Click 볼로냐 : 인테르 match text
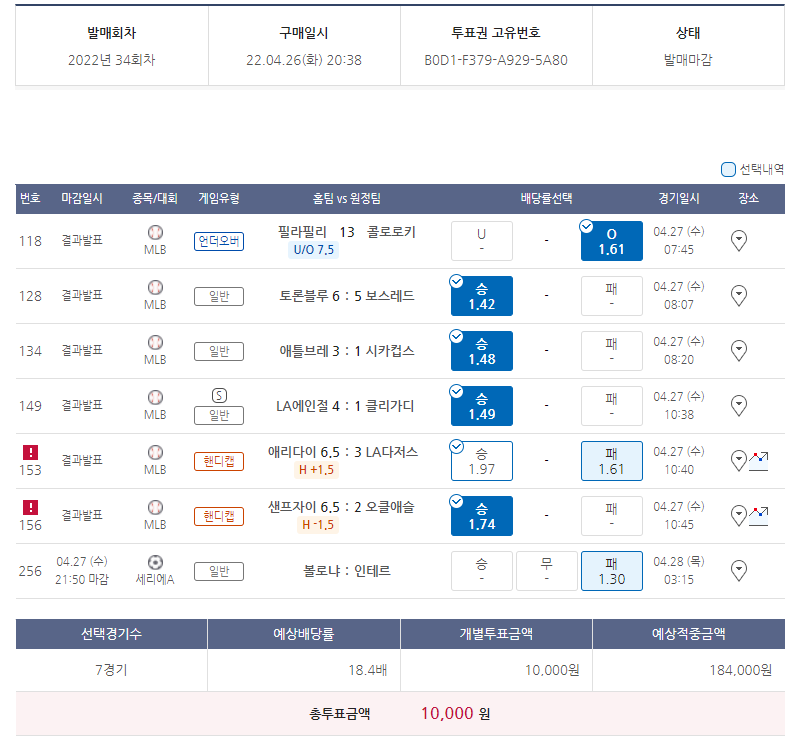The height and width of the screenshot is (749, 794). 347,571
